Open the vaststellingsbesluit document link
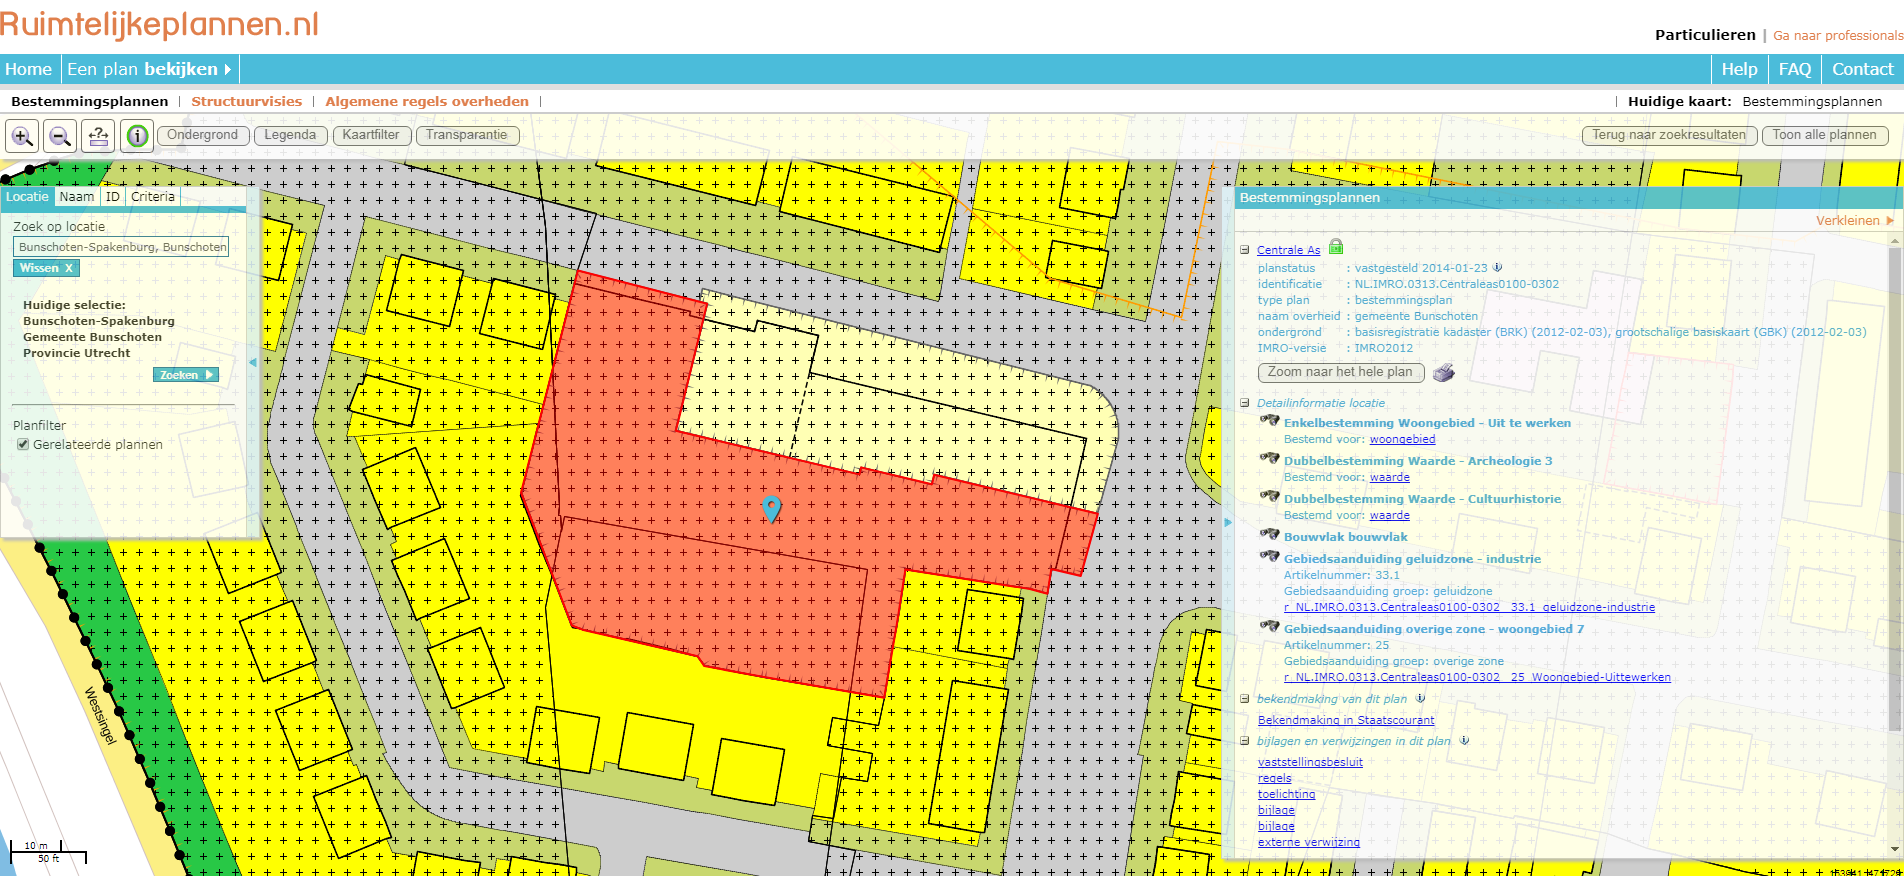The height and width of the screenshot is (876, 1904). point(1310,762)
